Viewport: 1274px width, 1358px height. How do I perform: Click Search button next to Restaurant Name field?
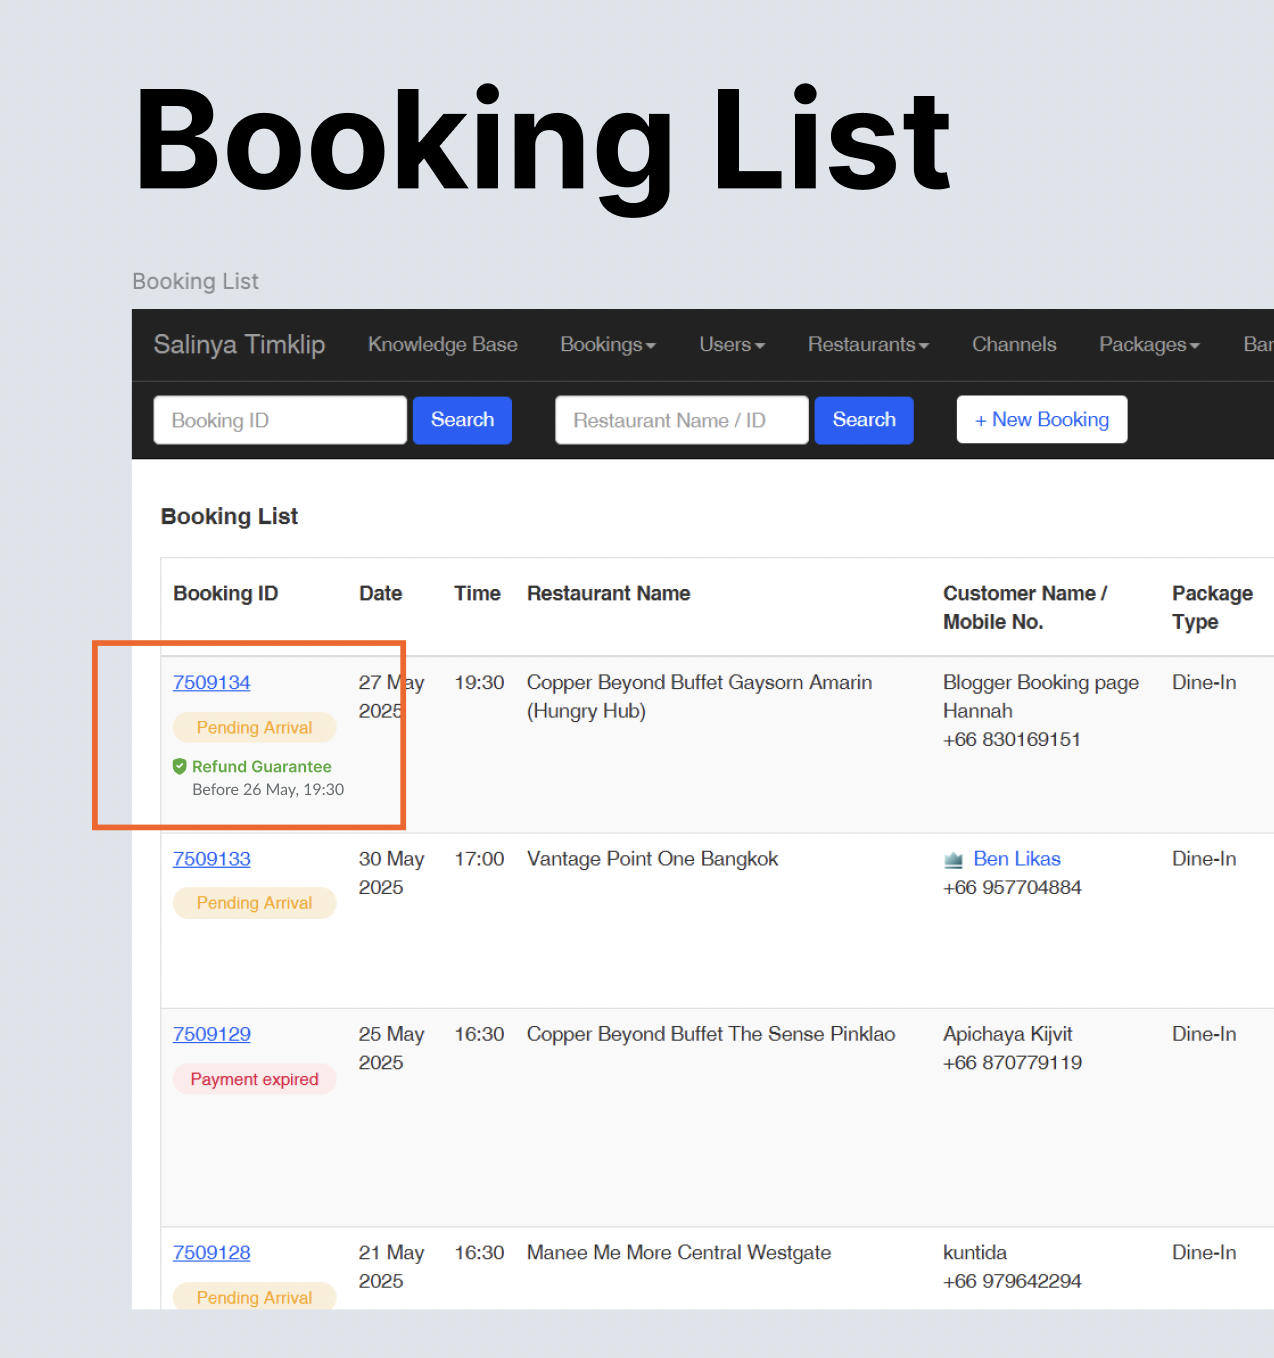pos(863,420)
